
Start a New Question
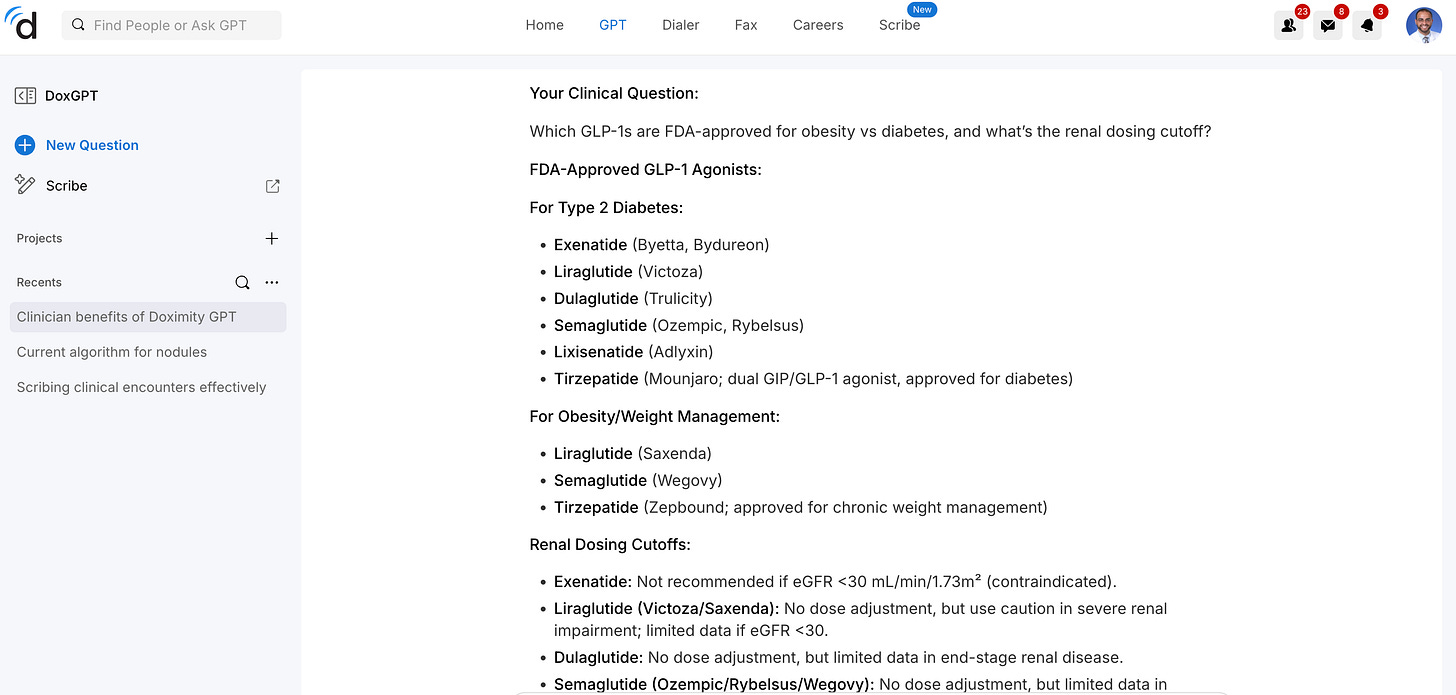click(92, 145)
